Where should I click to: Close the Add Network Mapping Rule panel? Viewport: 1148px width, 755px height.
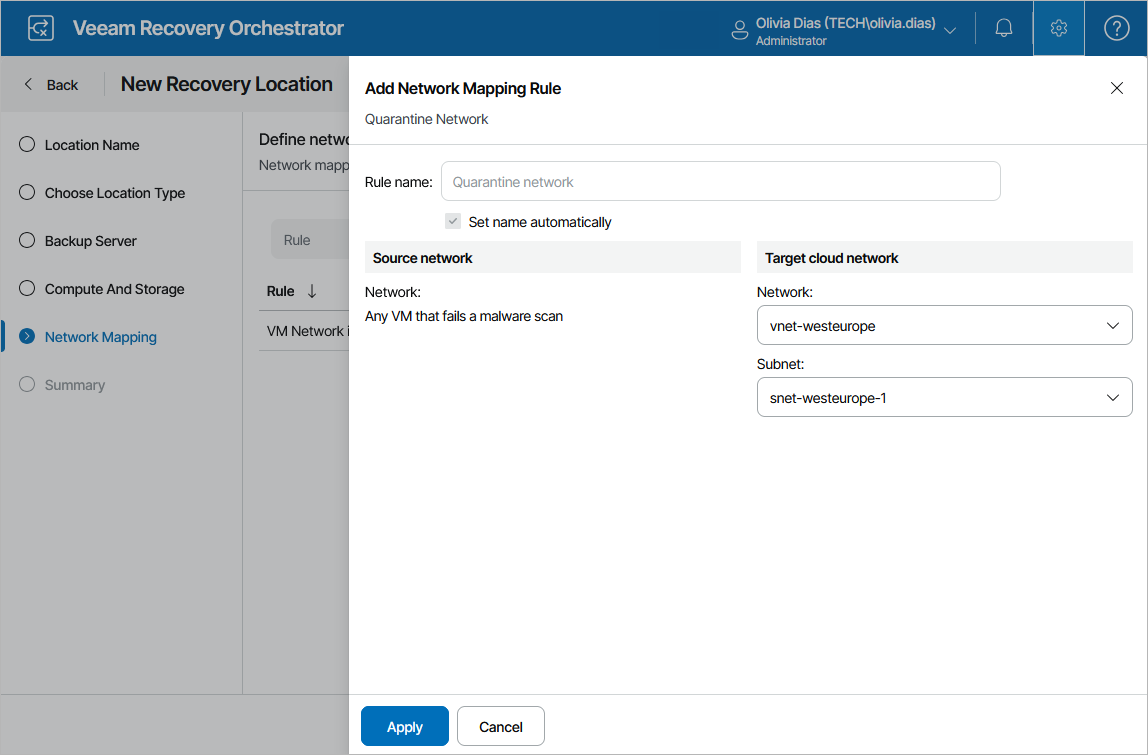coord(1117,88)
